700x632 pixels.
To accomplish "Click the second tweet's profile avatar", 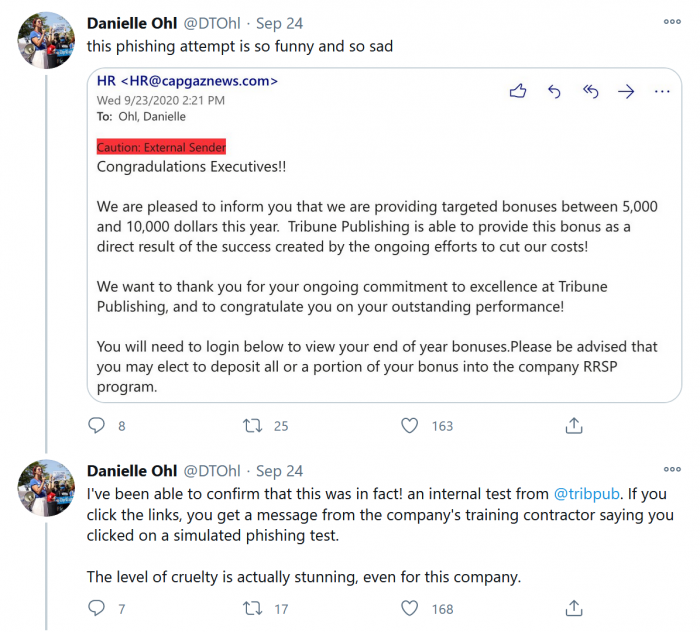I will point(46,489).
